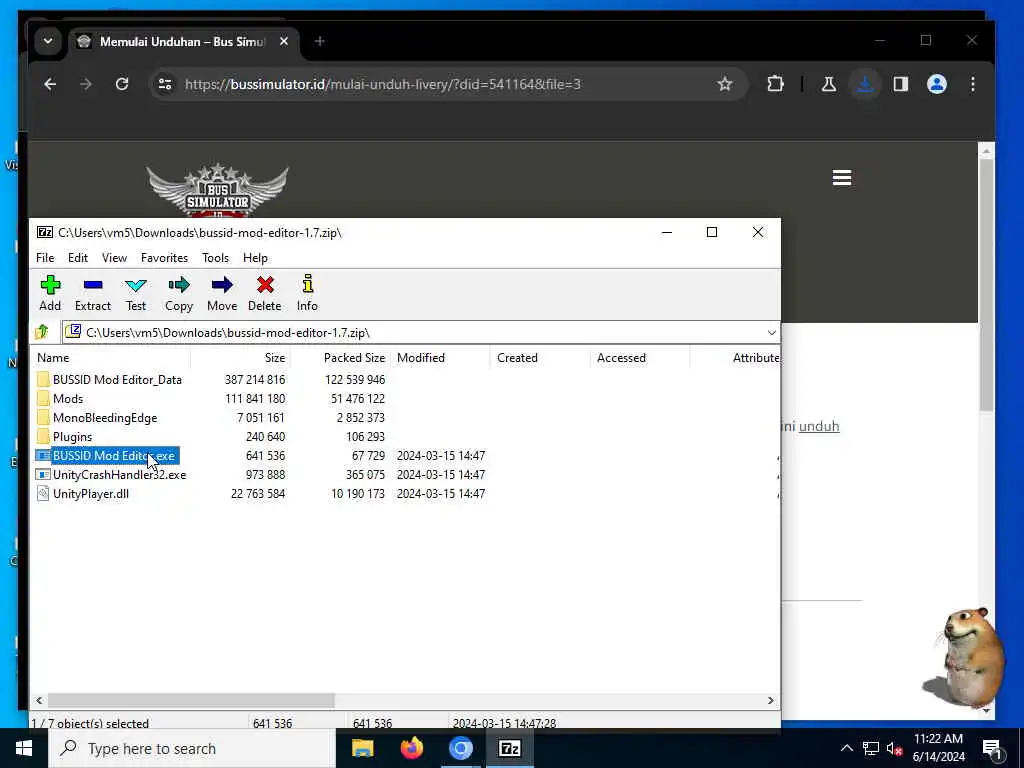This screenshot has width=1024, height=768.
Task: Select the Mods folder row
Action: [68, 398]
